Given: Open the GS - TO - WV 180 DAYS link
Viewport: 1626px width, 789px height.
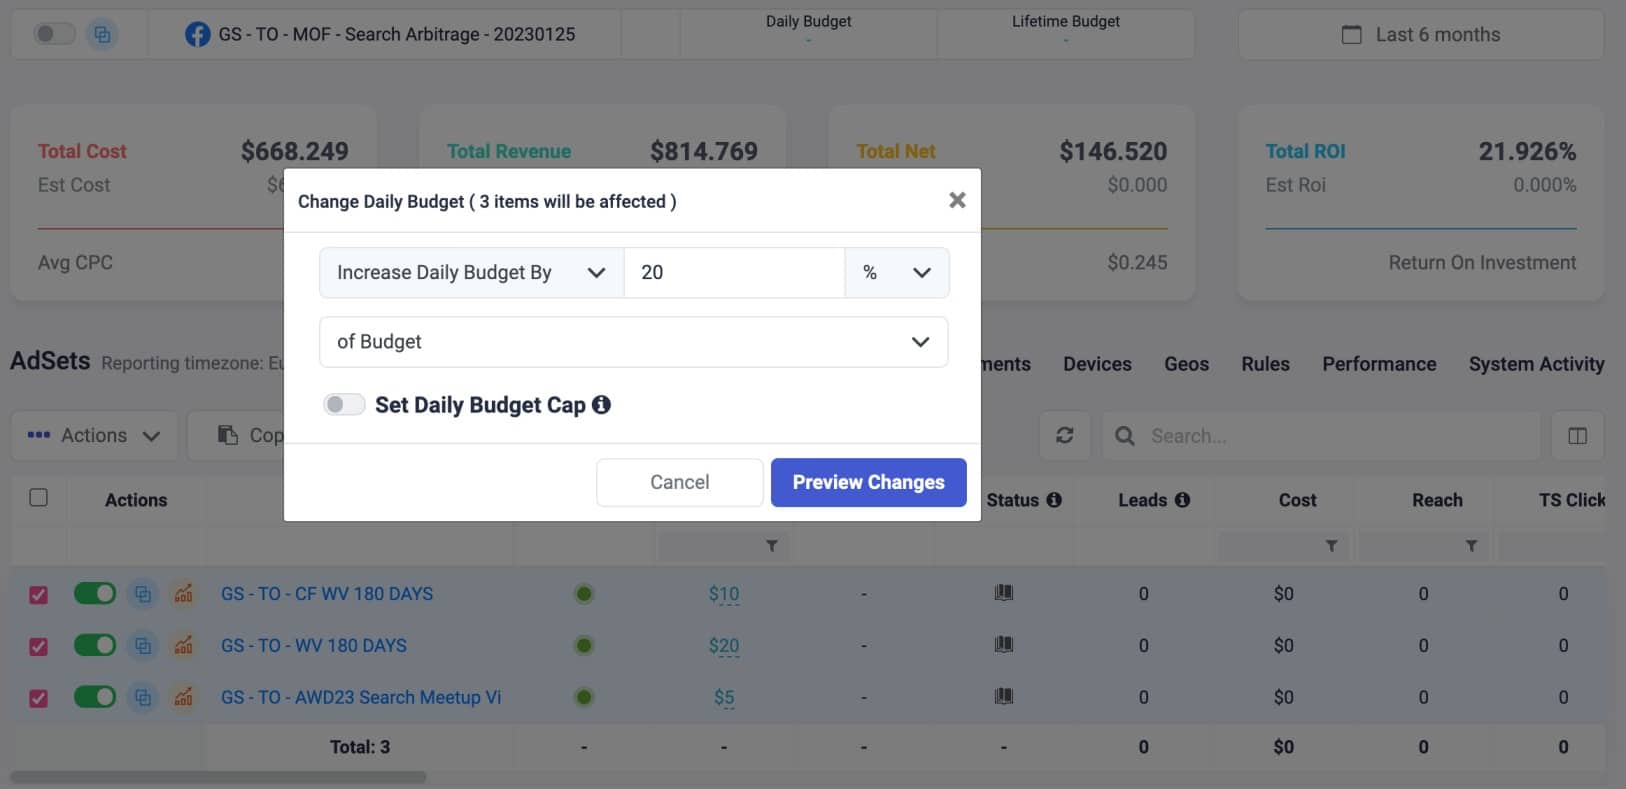Looking at the screenshot, I should pyautogui.click(x=314, y=646).
